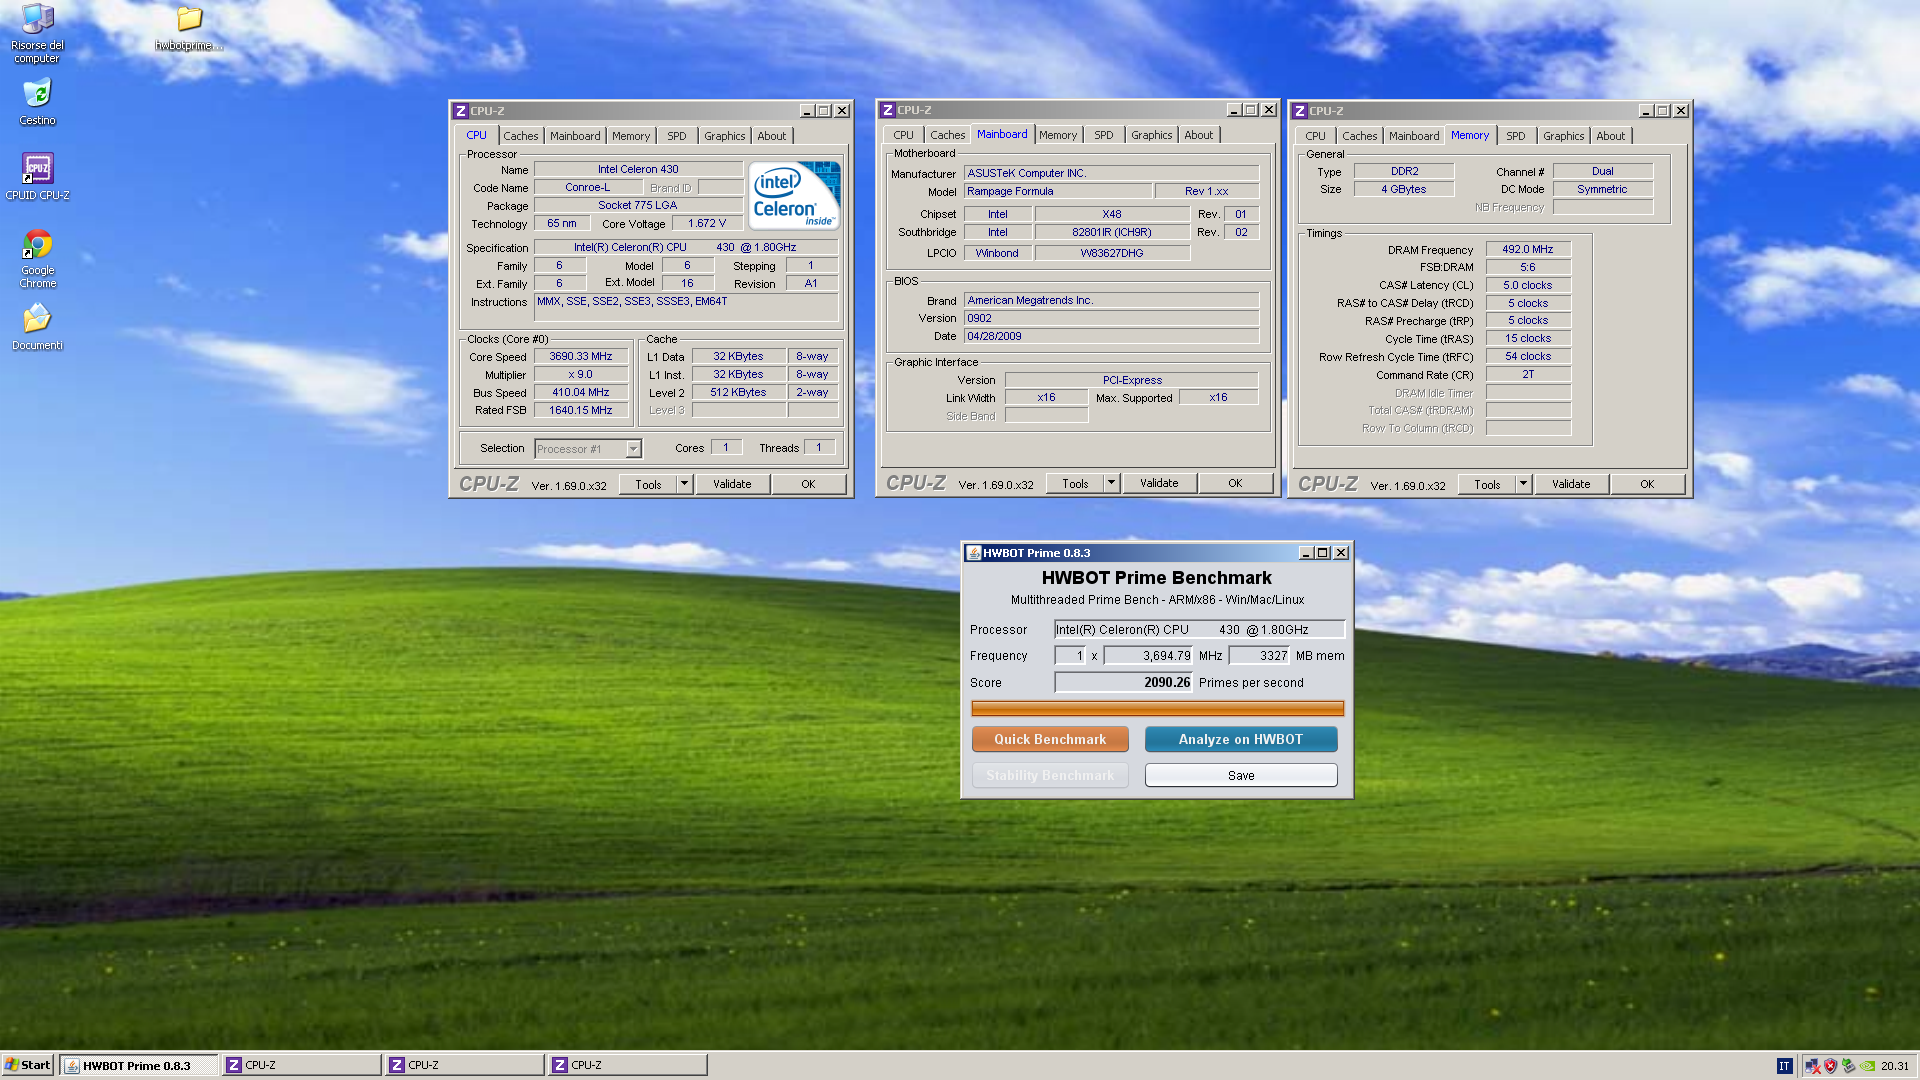Launch Google Chrome from desktop
Viewport: 1920px width, 1080px height.
(37, 258)
